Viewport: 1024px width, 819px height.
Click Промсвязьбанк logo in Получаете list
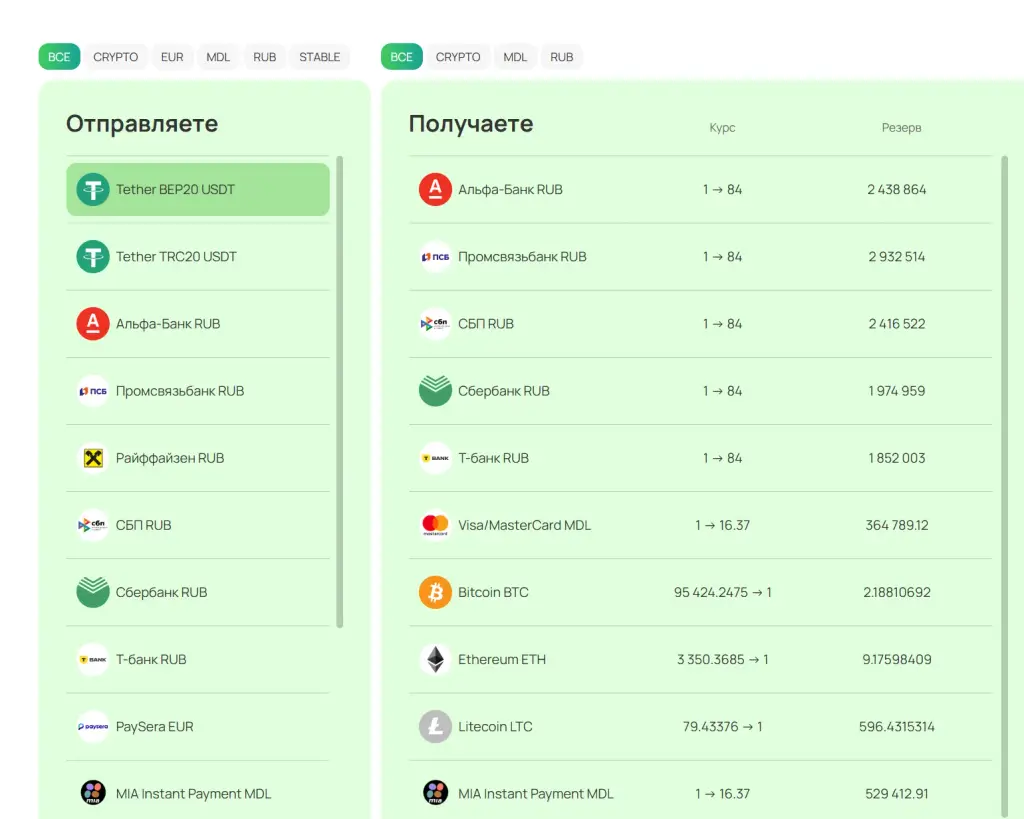pyautogui.click(x=435, y=257)
